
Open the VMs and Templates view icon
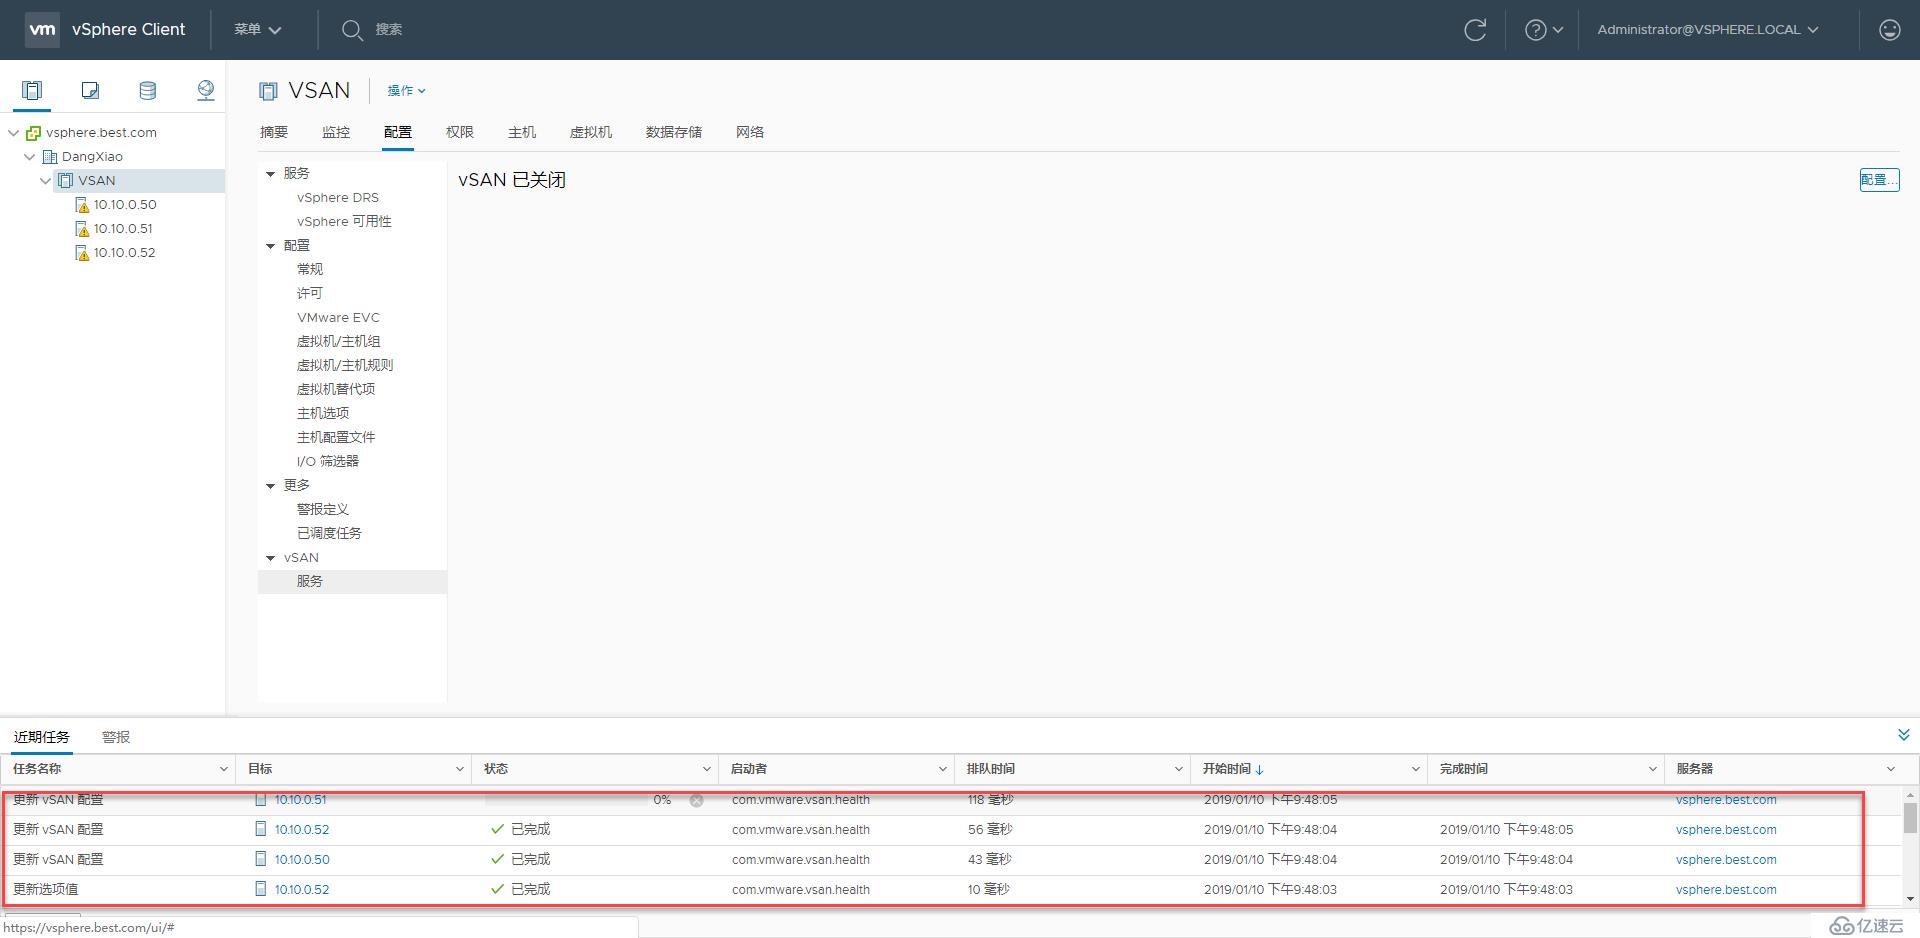[x=90, y=91]
